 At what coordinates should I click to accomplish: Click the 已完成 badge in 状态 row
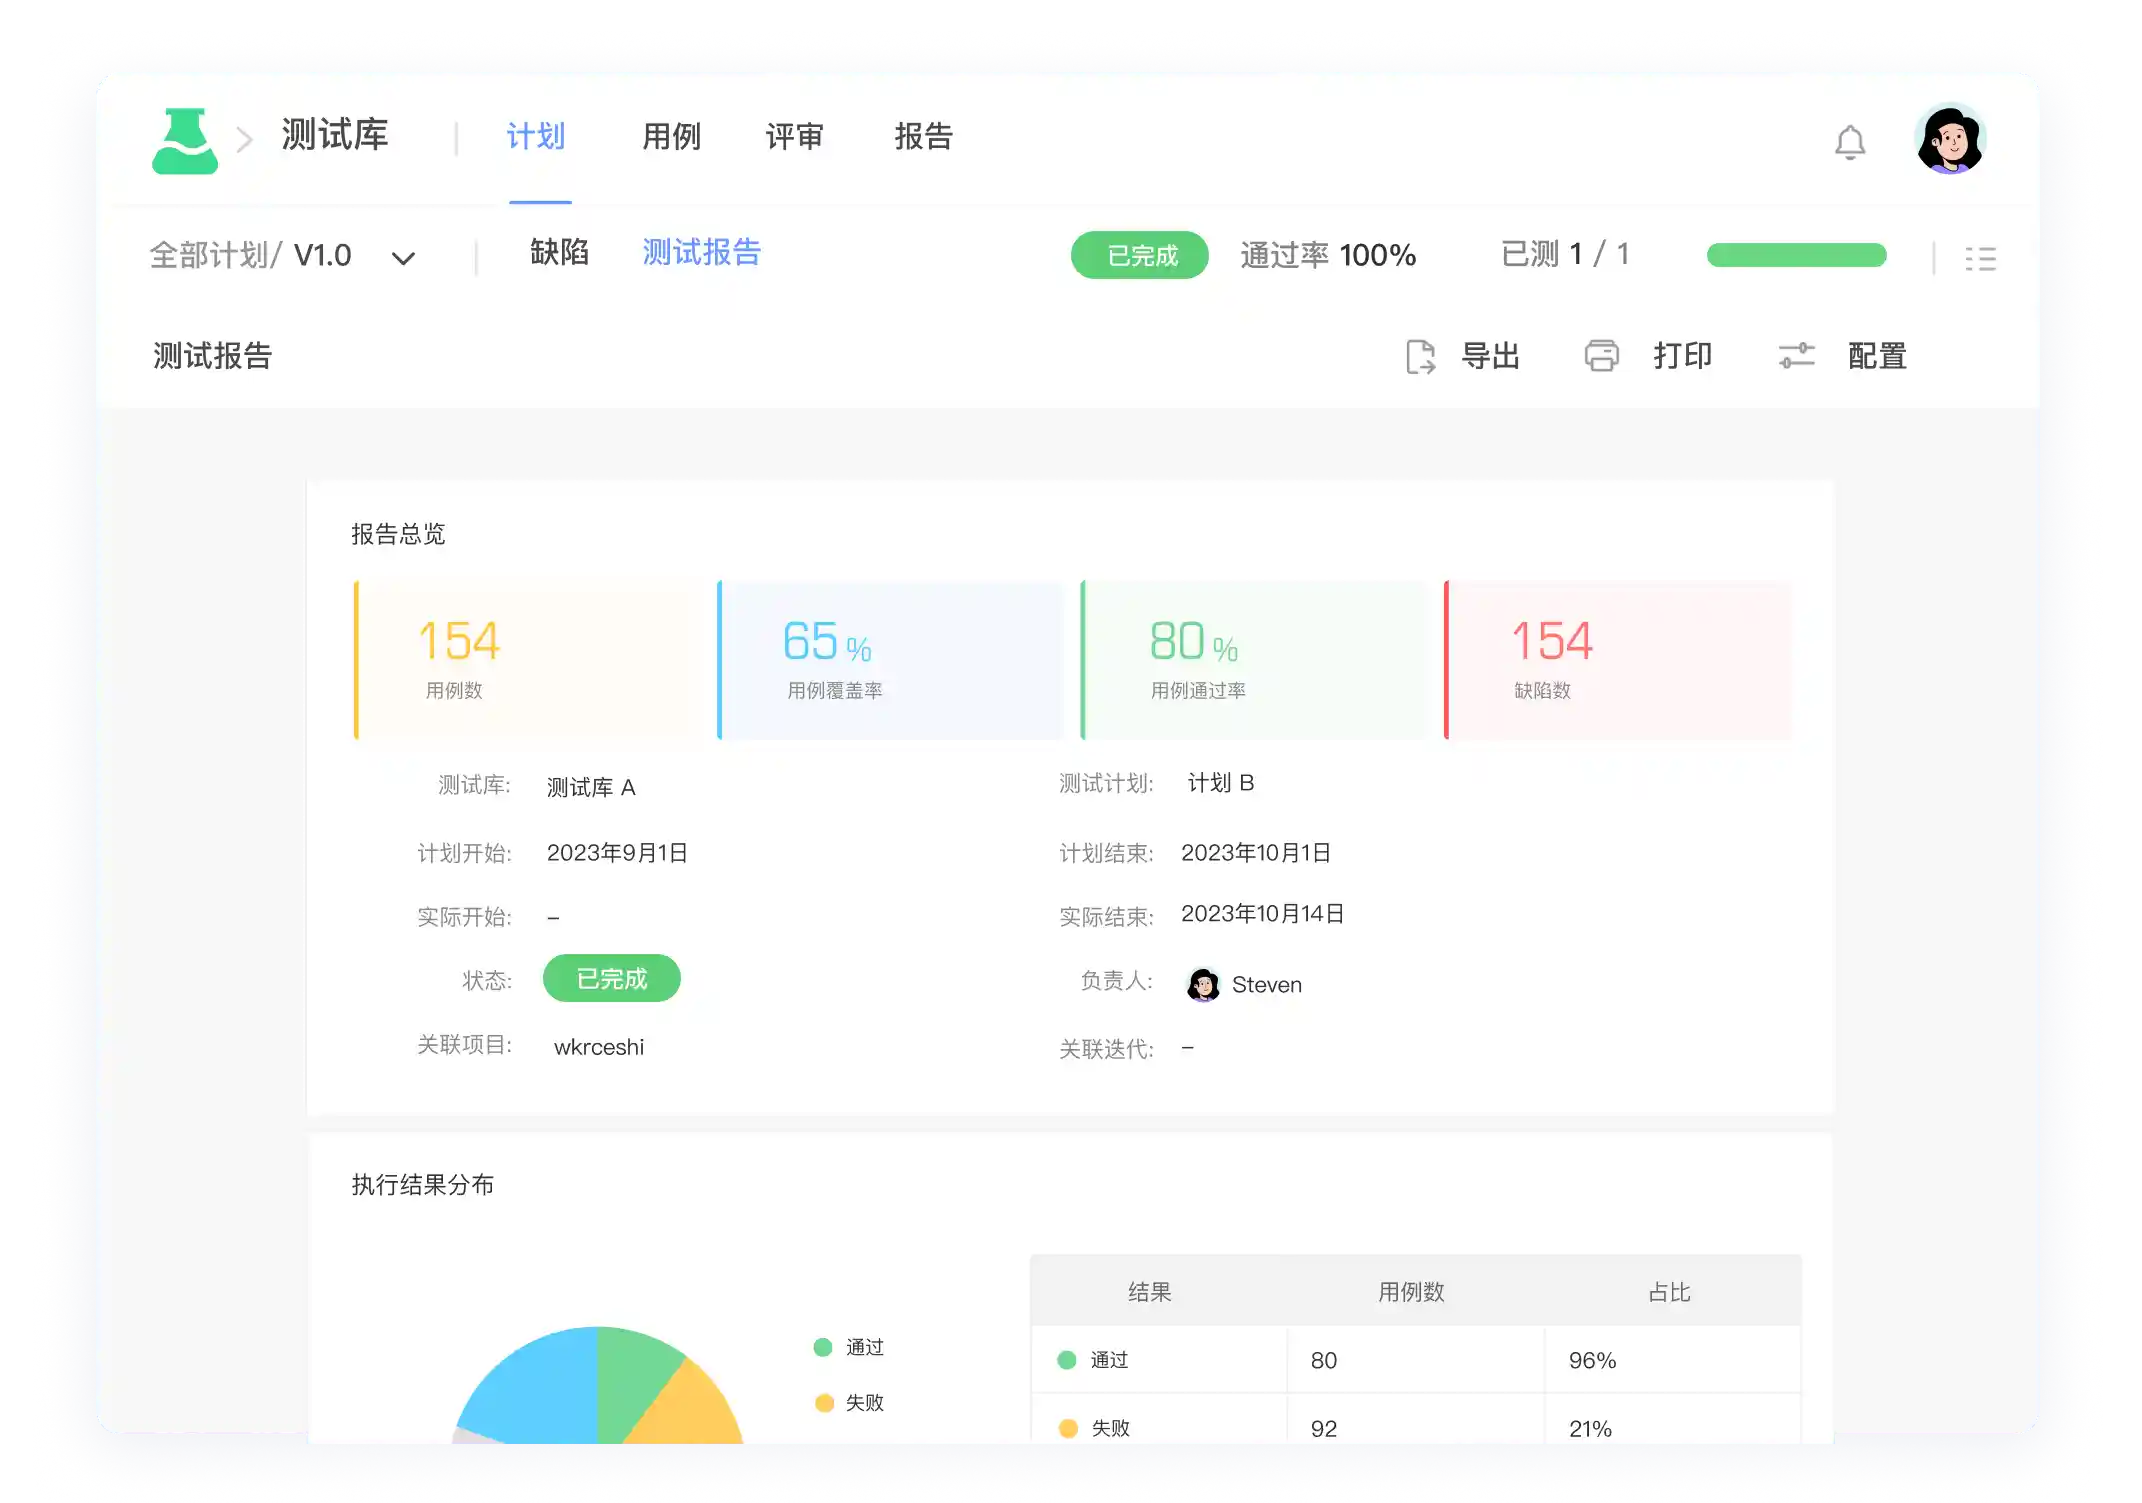click(612, 978)
